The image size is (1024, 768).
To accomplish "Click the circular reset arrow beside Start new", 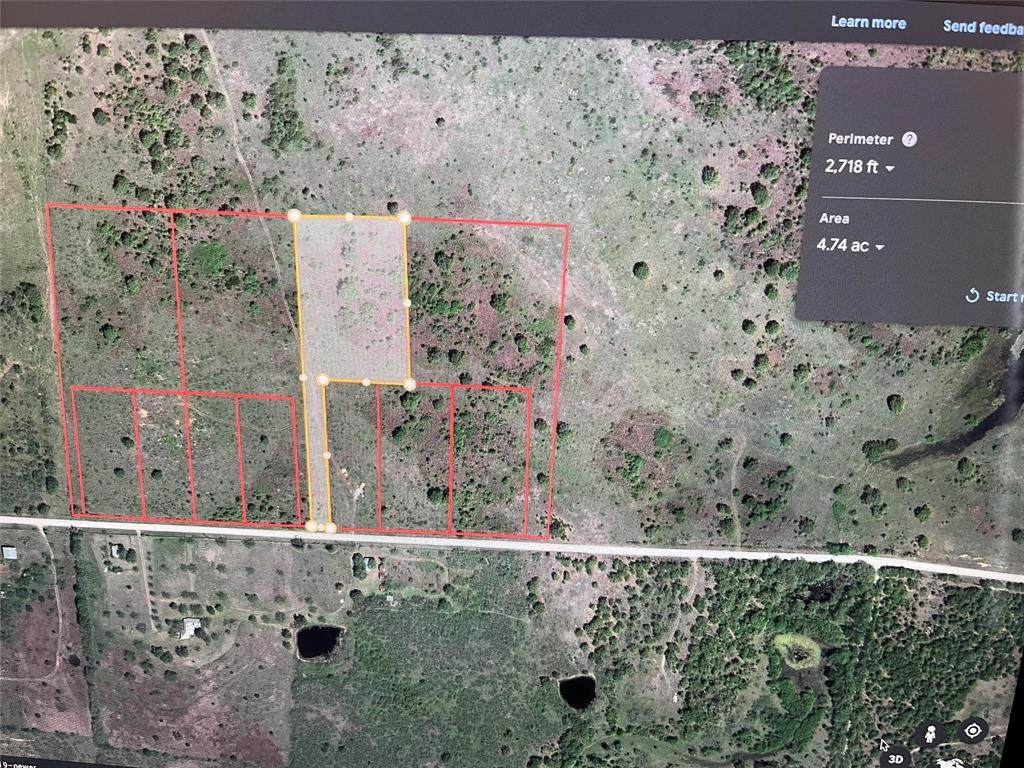I will (972, 296).
